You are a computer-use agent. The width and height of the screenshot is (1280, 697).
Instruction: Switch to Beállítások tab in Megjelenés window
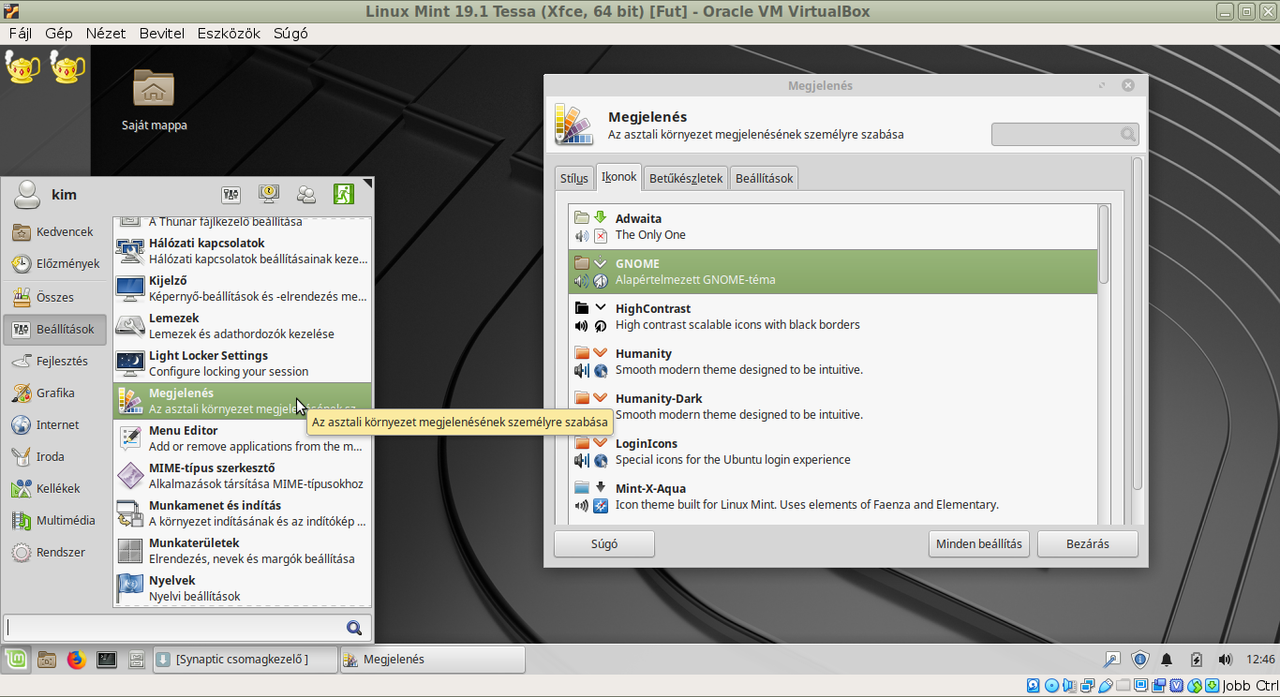click(x=764, y=179)
